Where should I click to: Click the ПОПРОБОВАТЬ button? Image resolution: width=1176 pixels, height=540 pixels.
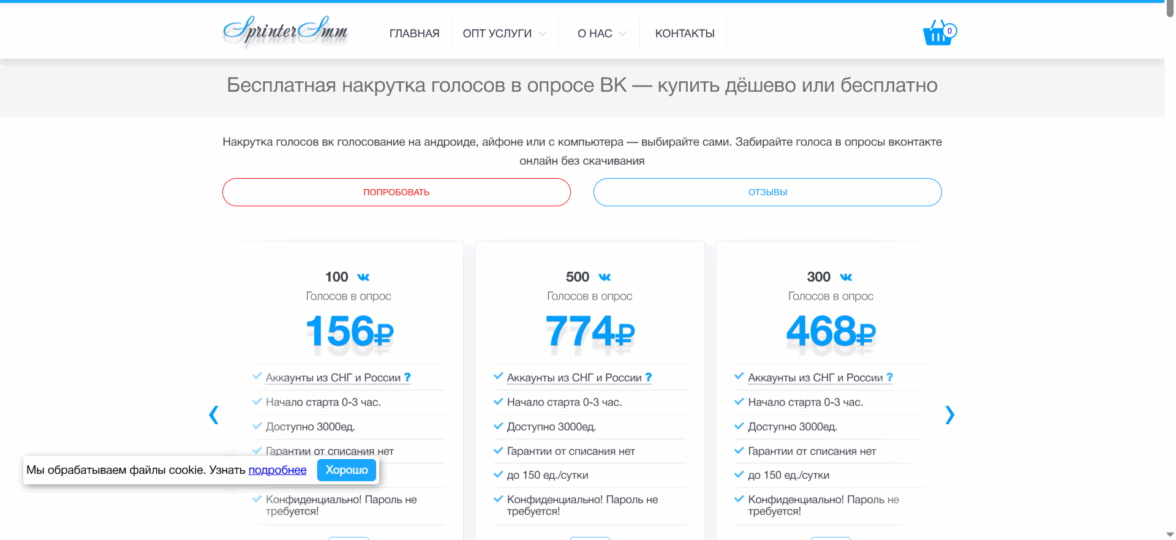[x=396, y=192]
